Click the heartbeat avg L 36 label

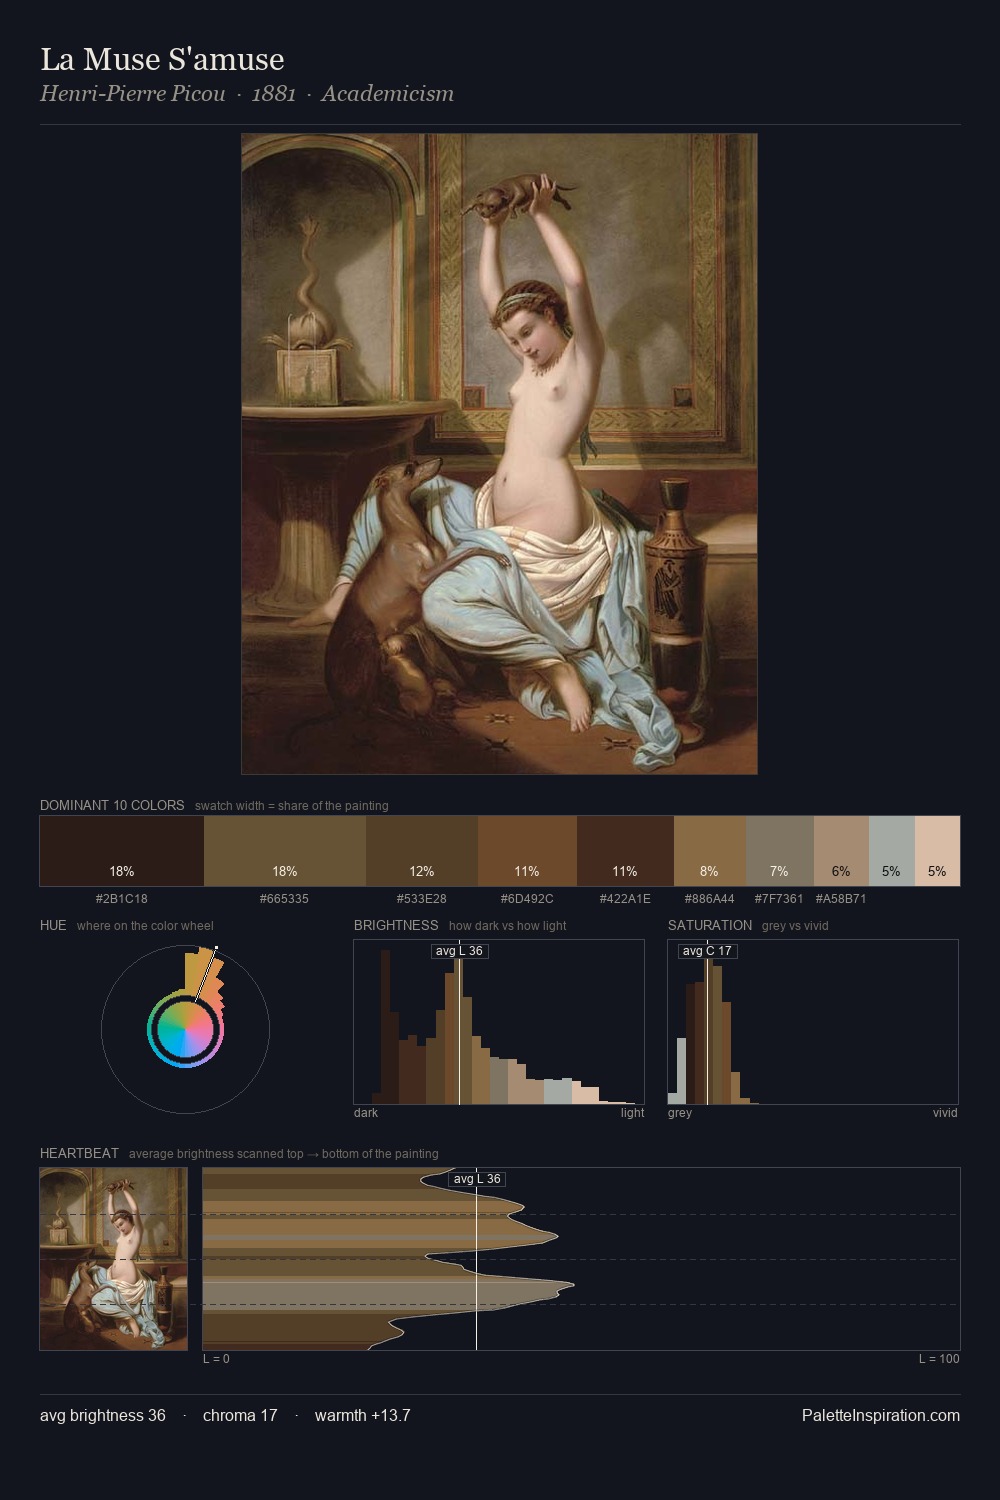click(477, 1179)
